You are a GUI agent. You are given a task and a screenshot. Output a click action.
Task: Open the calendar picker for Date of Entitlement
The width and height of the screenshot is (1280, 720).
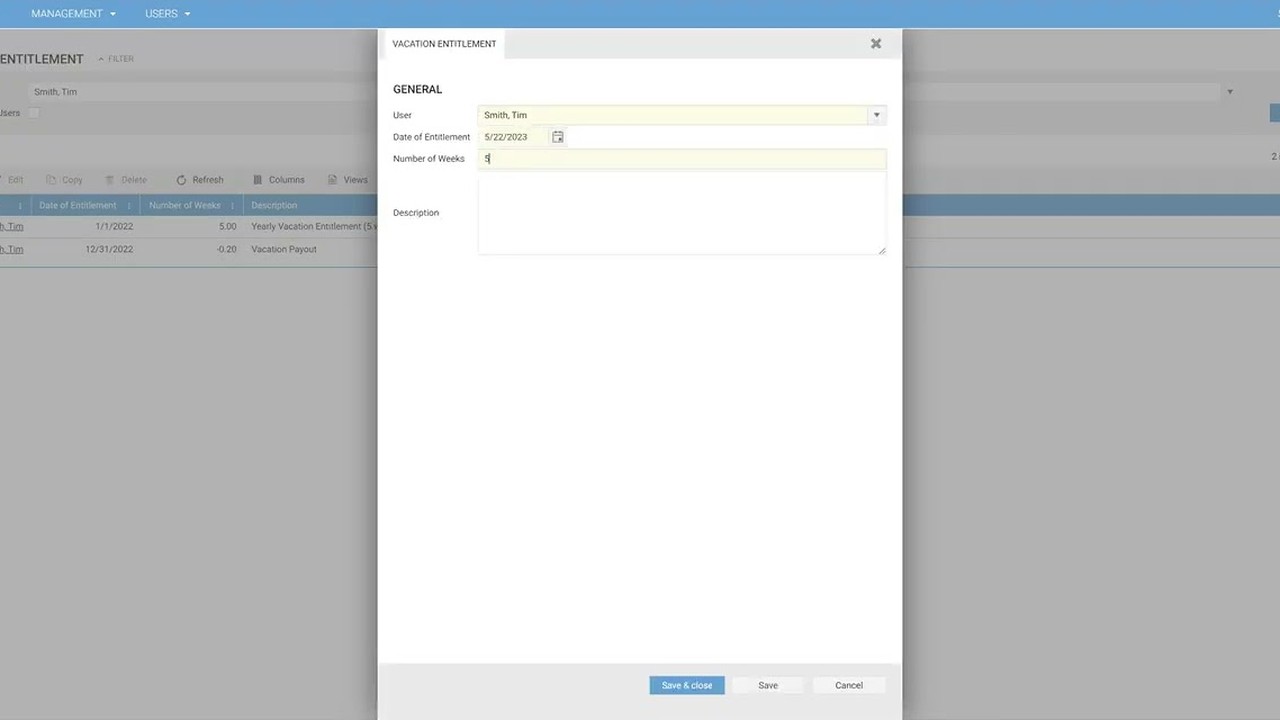click(x=558, y=137)
